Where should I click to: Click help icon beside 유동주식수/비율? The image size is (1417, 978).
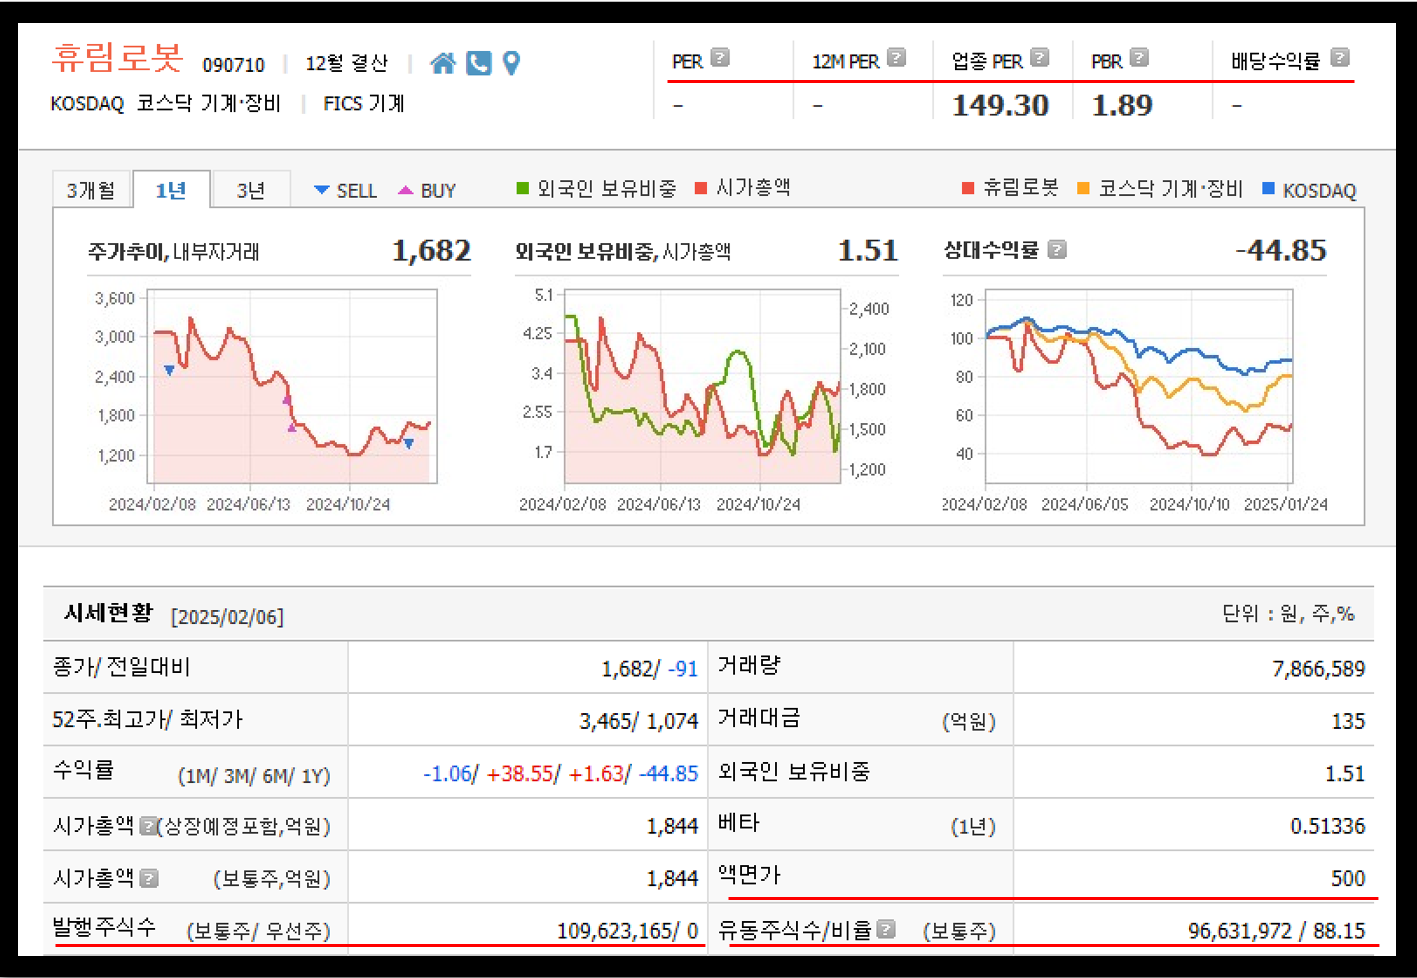[x=886, y=929]
